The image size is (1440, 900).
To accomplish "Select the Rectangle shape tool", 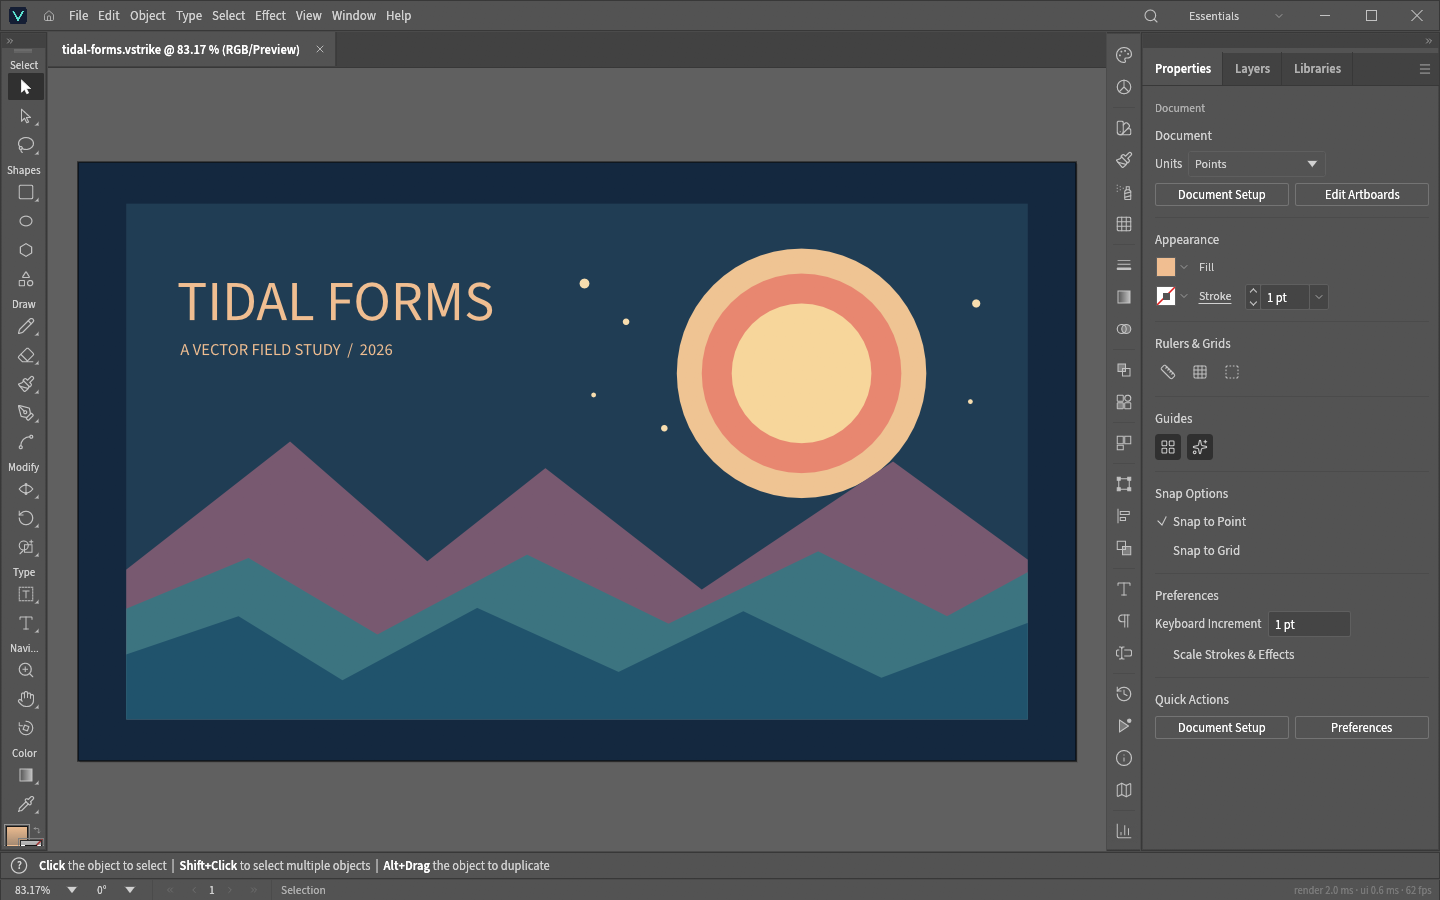I will 25,192.
